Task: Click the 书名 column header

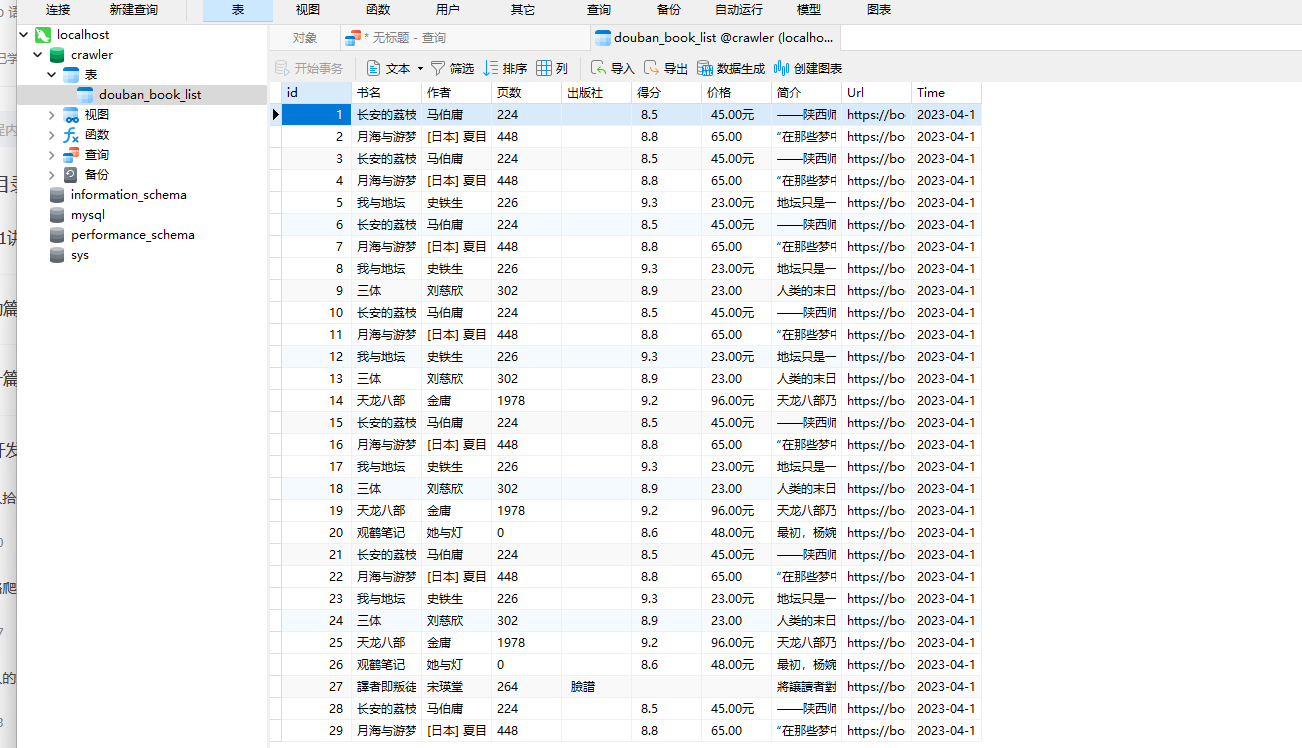Action: [386, 93]
